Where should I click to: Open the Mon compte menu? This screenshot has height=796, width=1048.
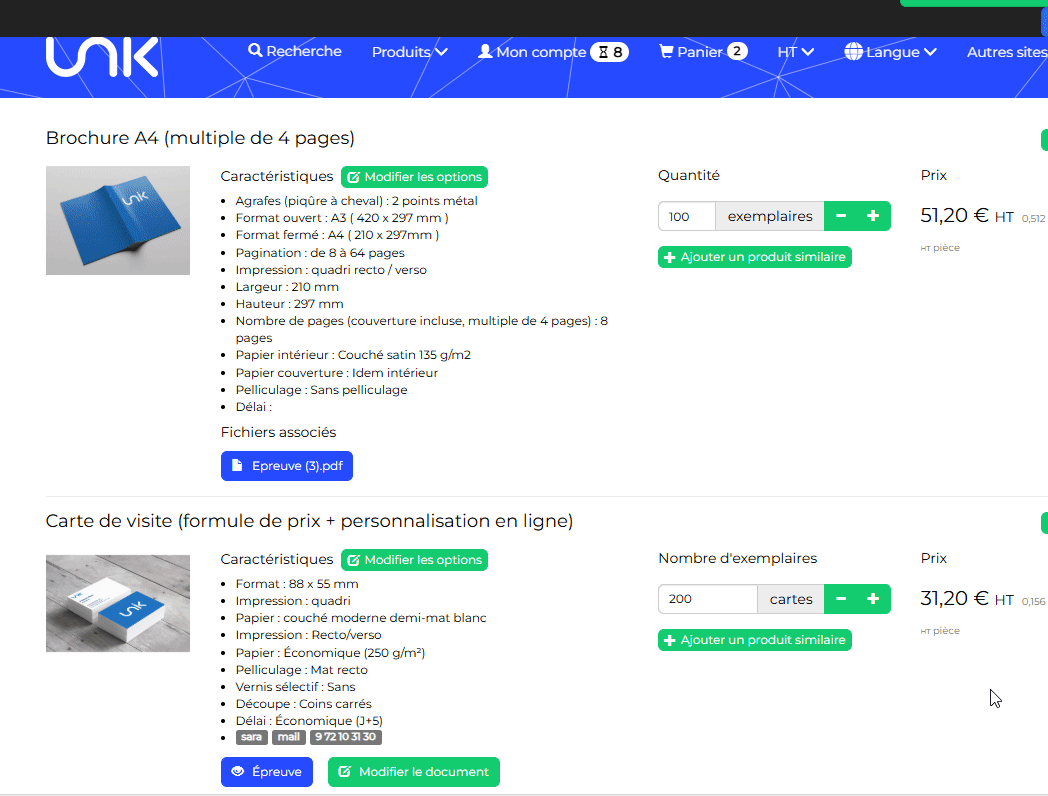552,52
